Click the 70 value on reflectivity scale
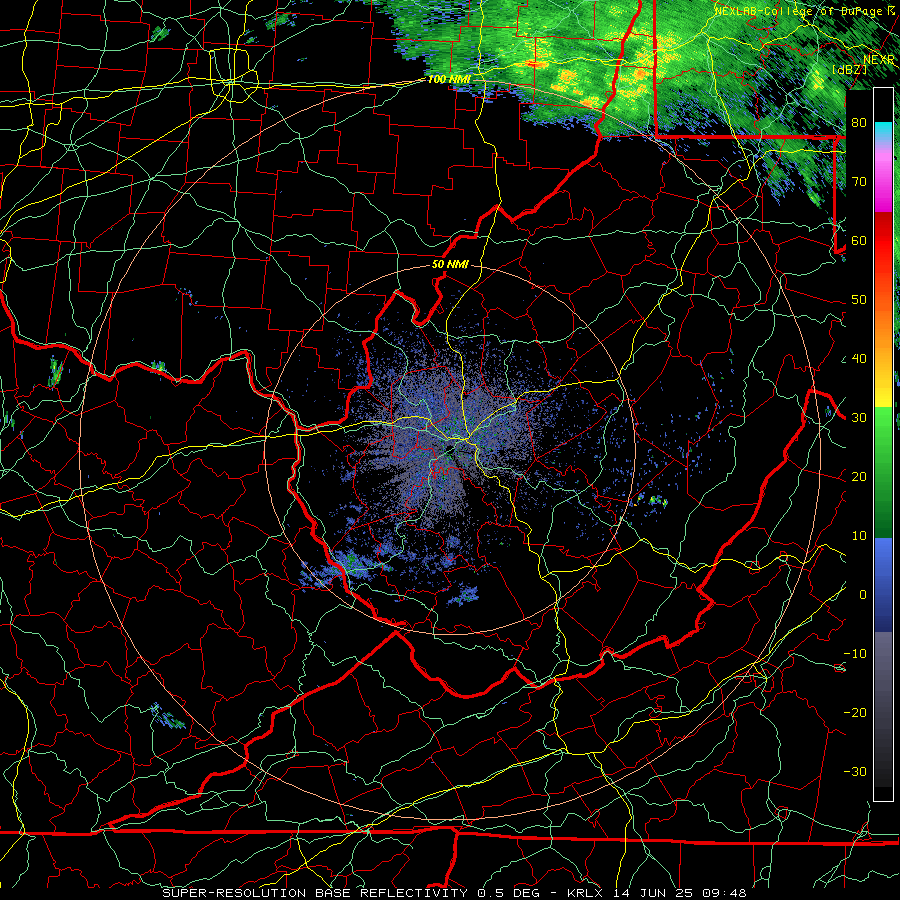This screenshot has width=900, height=900. (x=859, y=181)
